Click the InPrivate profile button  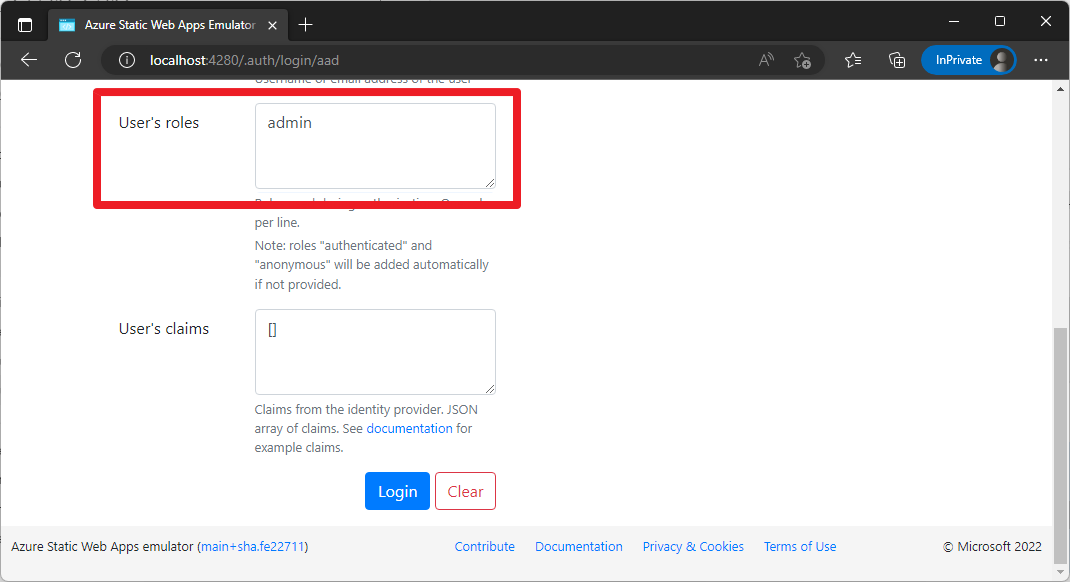tap(969, 60)
